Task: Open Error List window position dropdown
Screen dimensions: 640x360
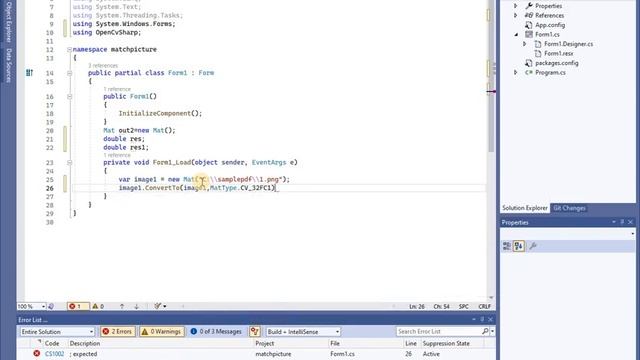Action: coord(474,320)
